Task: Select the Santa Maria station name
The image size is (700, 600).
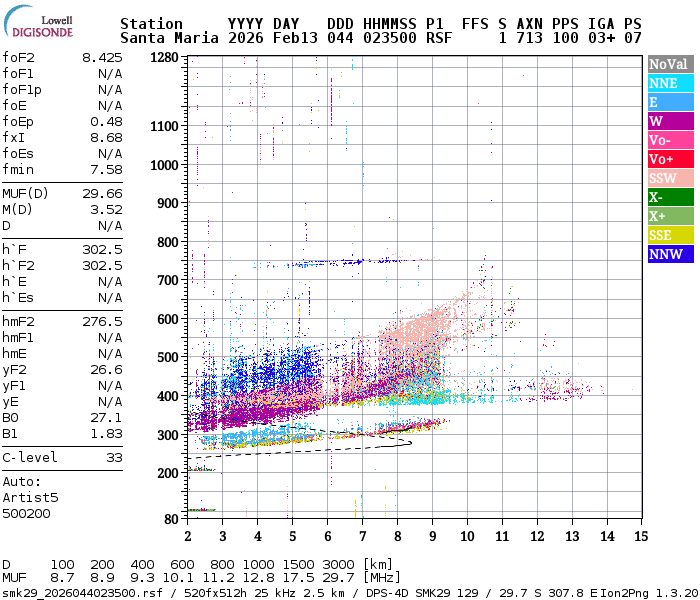Action: (x=169, y=38)
